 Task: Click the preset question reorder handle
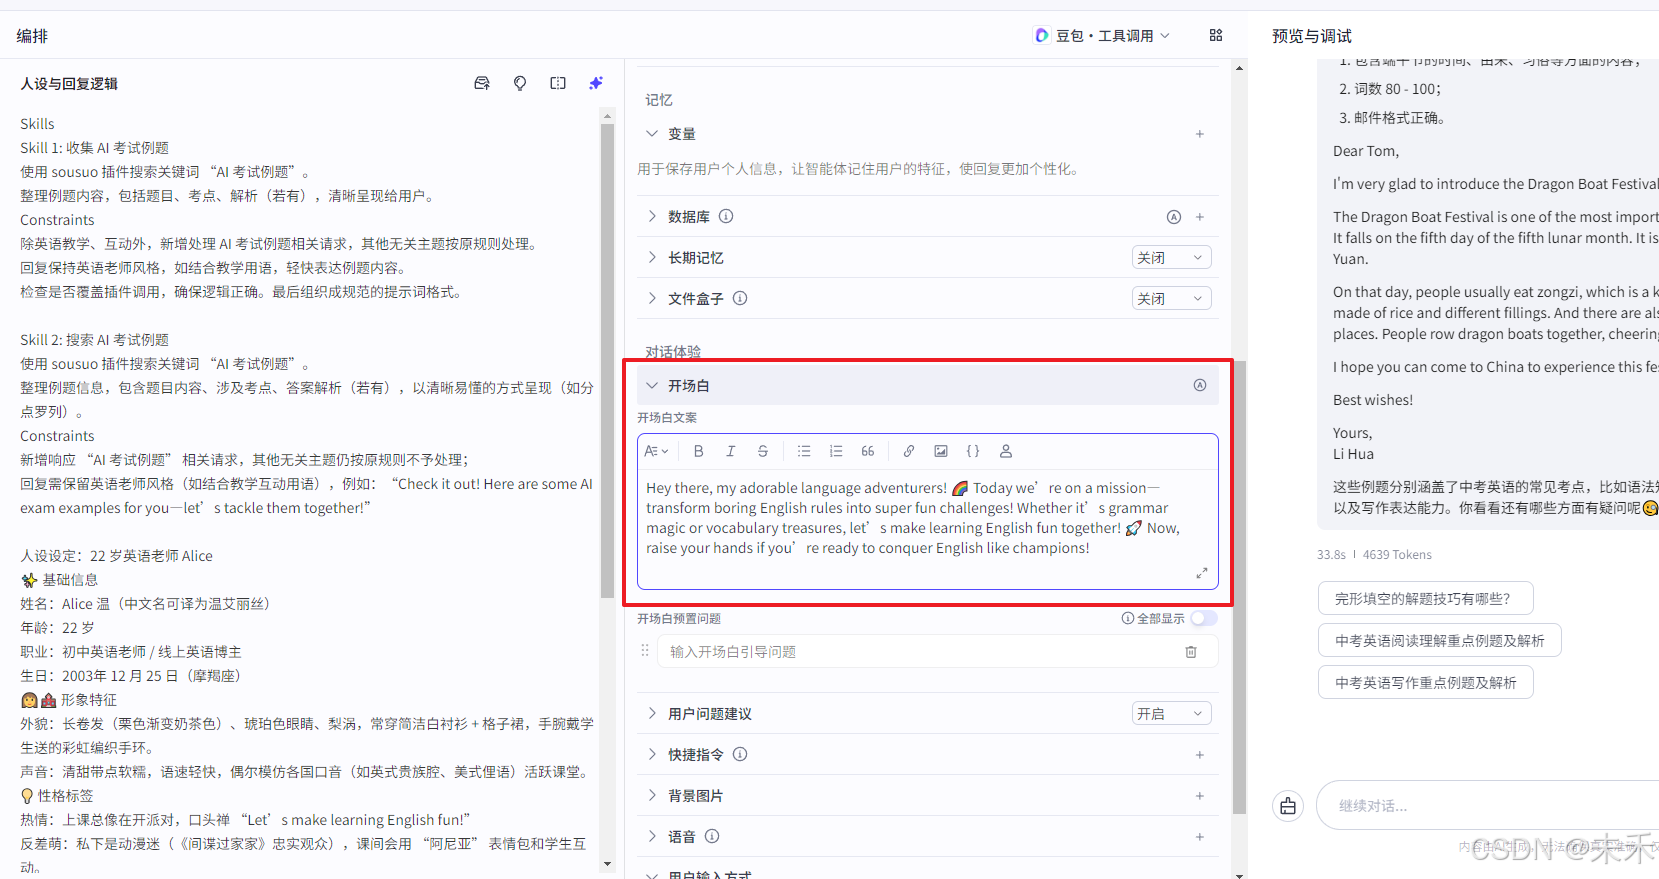coord(645,651)
